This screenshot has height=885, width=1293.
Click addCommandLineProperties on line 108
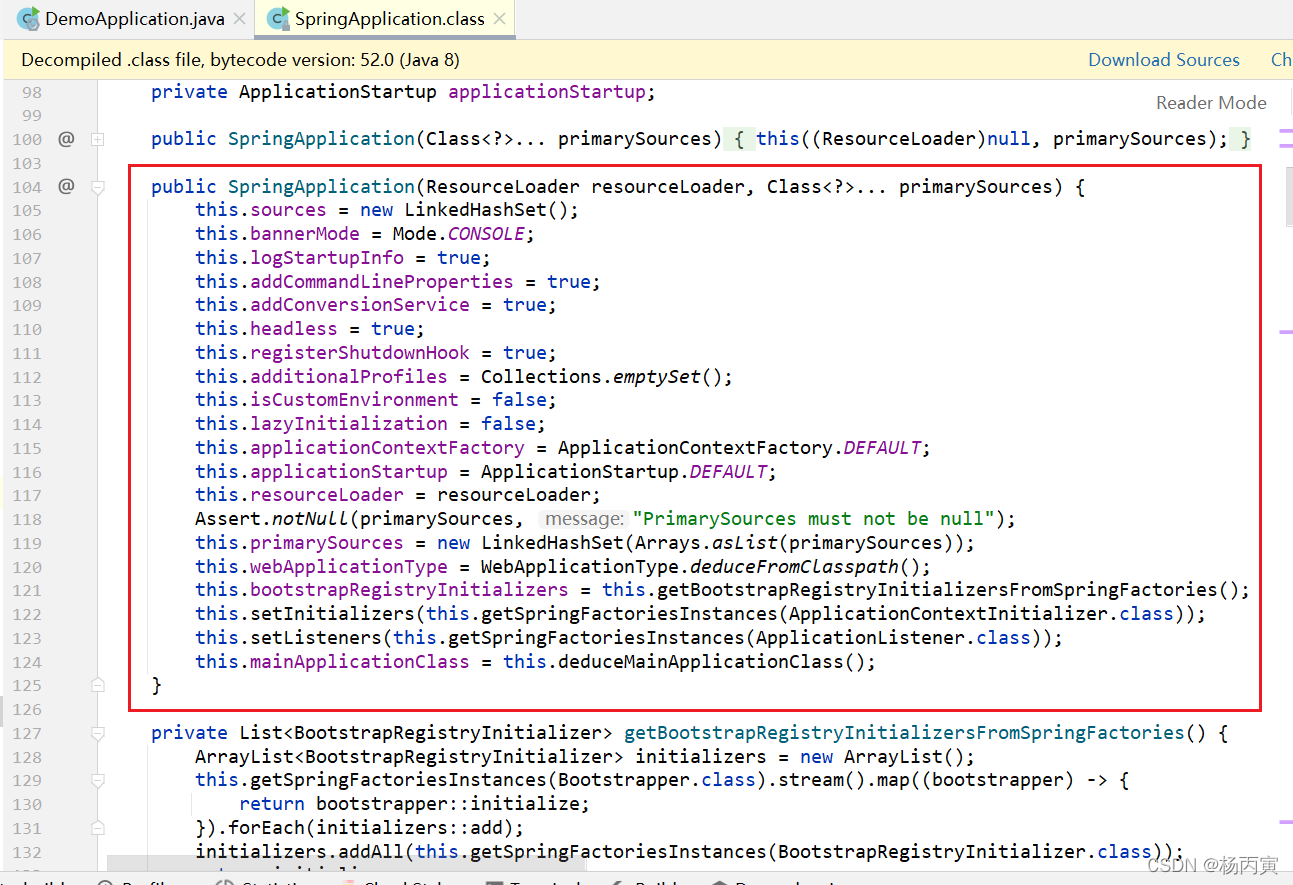pos(382,282)
